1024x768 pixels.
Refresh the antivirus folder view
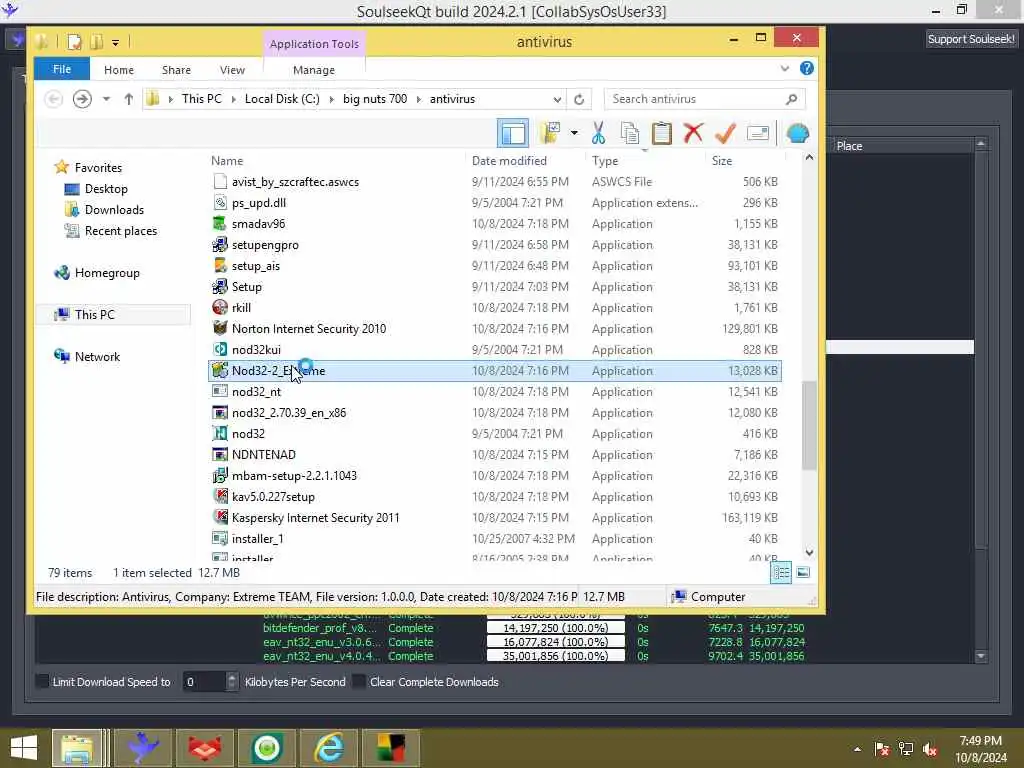(x=579, y=99)
